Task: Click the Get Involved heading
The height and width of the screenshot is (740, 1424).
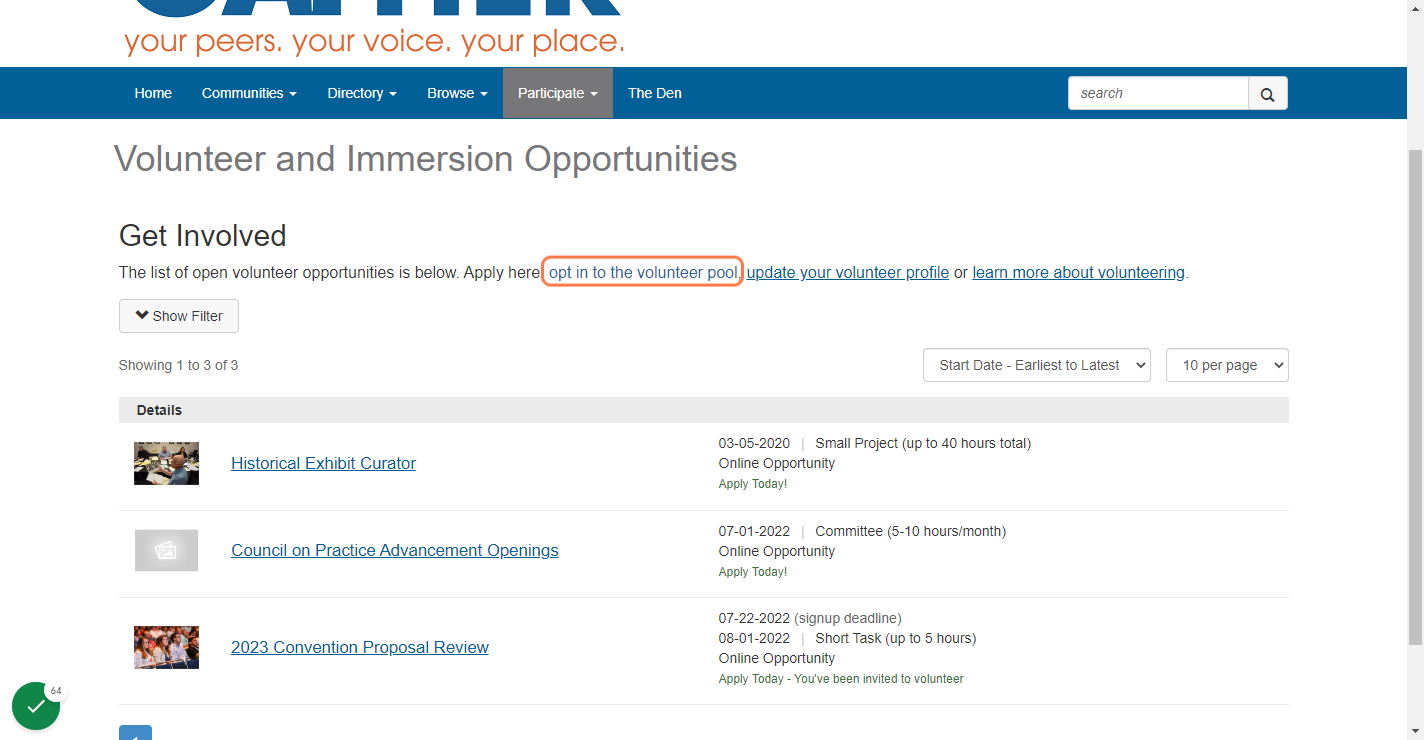Action: [x=203, y=235]
